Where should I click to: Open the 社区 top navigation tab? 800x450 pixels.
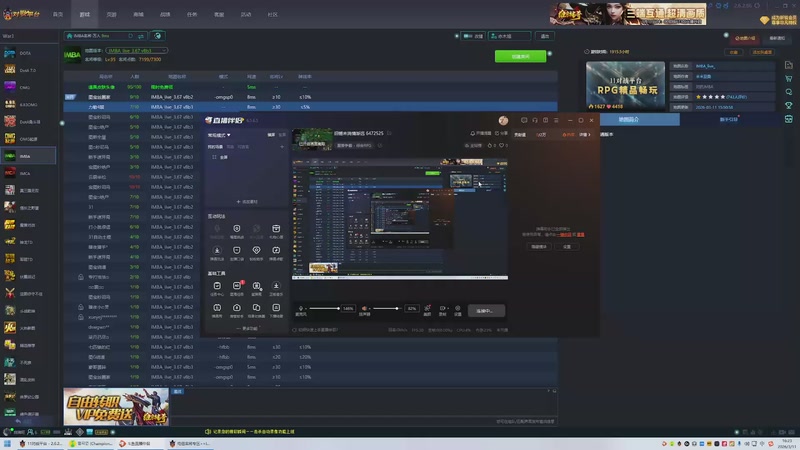tap(272, 15)
